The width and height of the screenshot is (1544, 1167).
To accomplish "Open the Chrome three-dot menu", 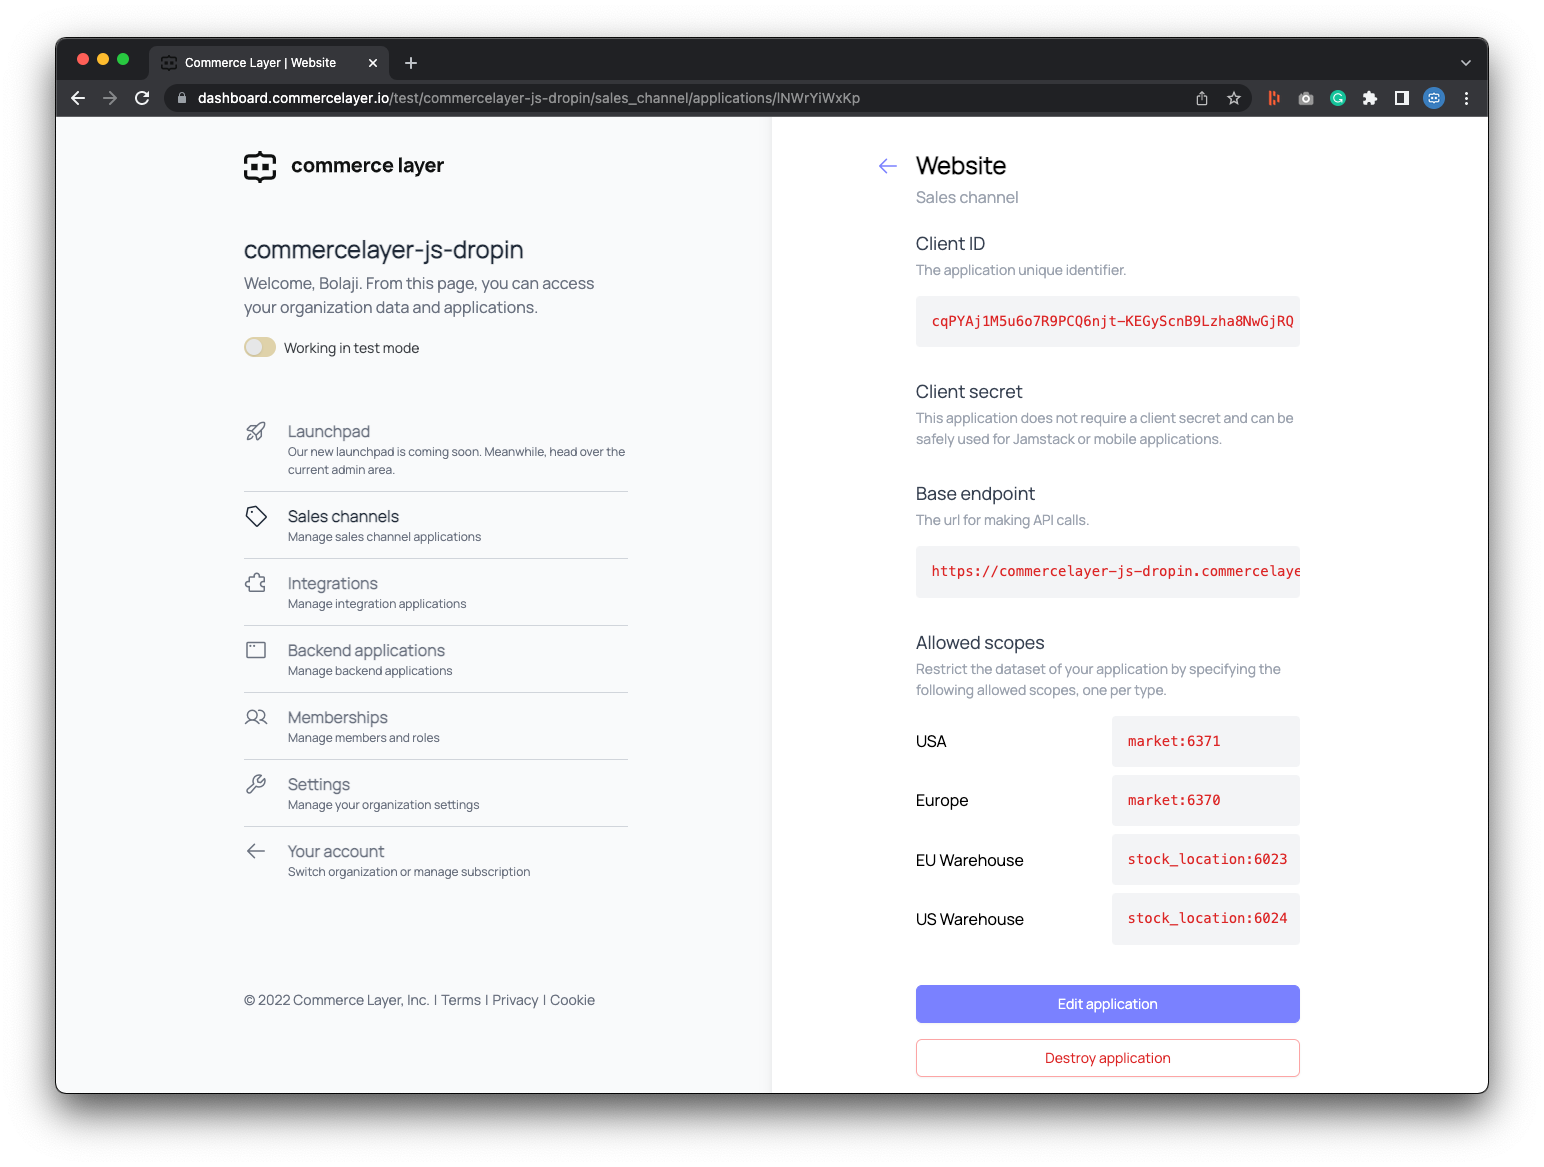I will click(x=1466, y=98).
